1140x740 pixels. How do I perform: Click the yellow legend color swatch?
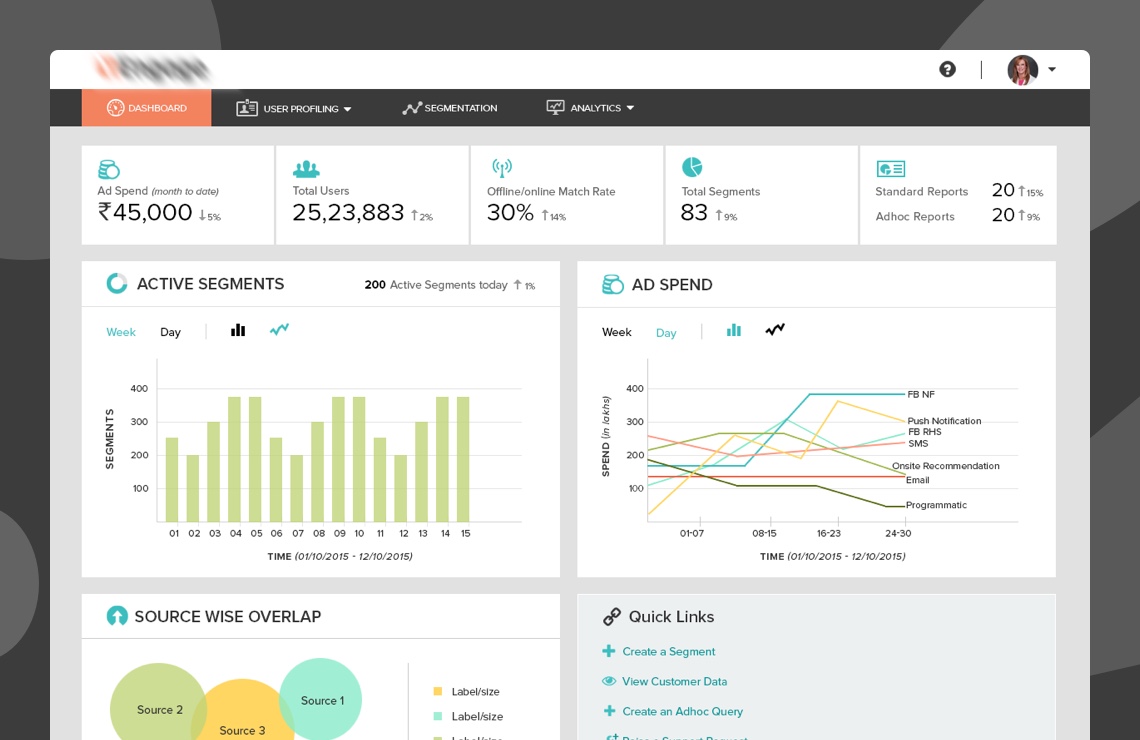(x=437, y=691)
